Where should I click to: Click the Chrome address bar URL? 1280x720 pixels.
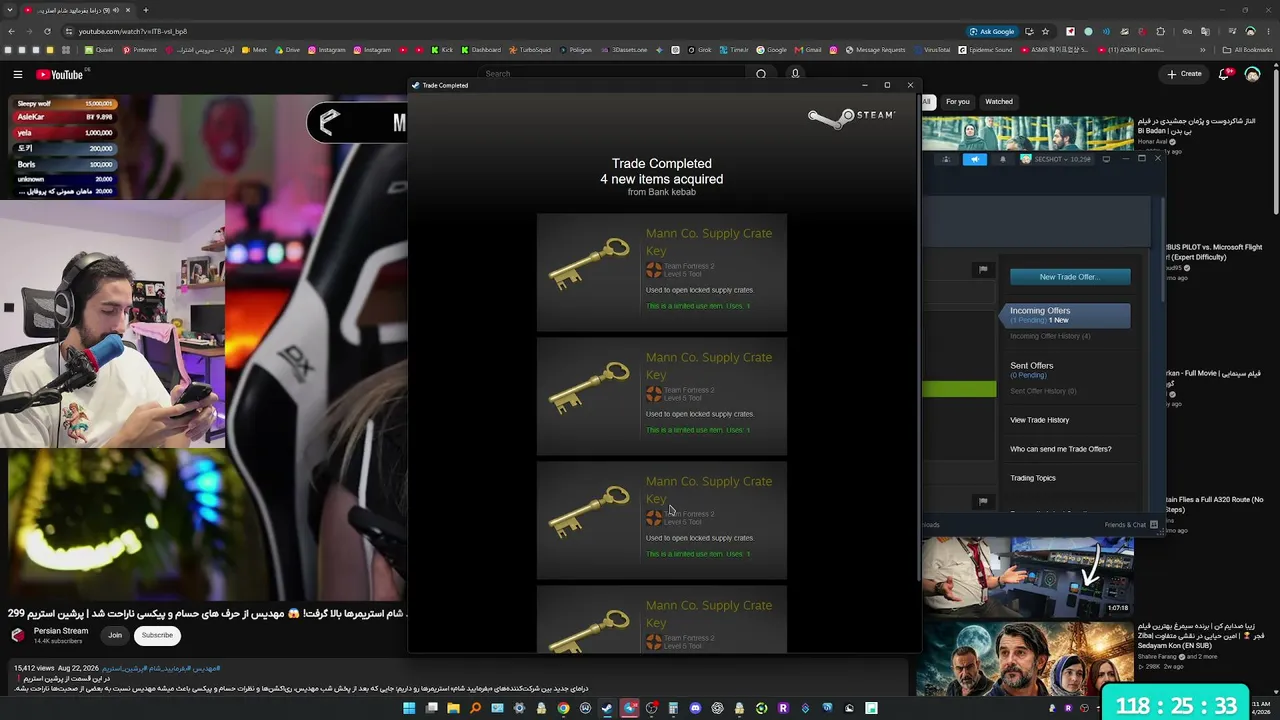point(133,32)
